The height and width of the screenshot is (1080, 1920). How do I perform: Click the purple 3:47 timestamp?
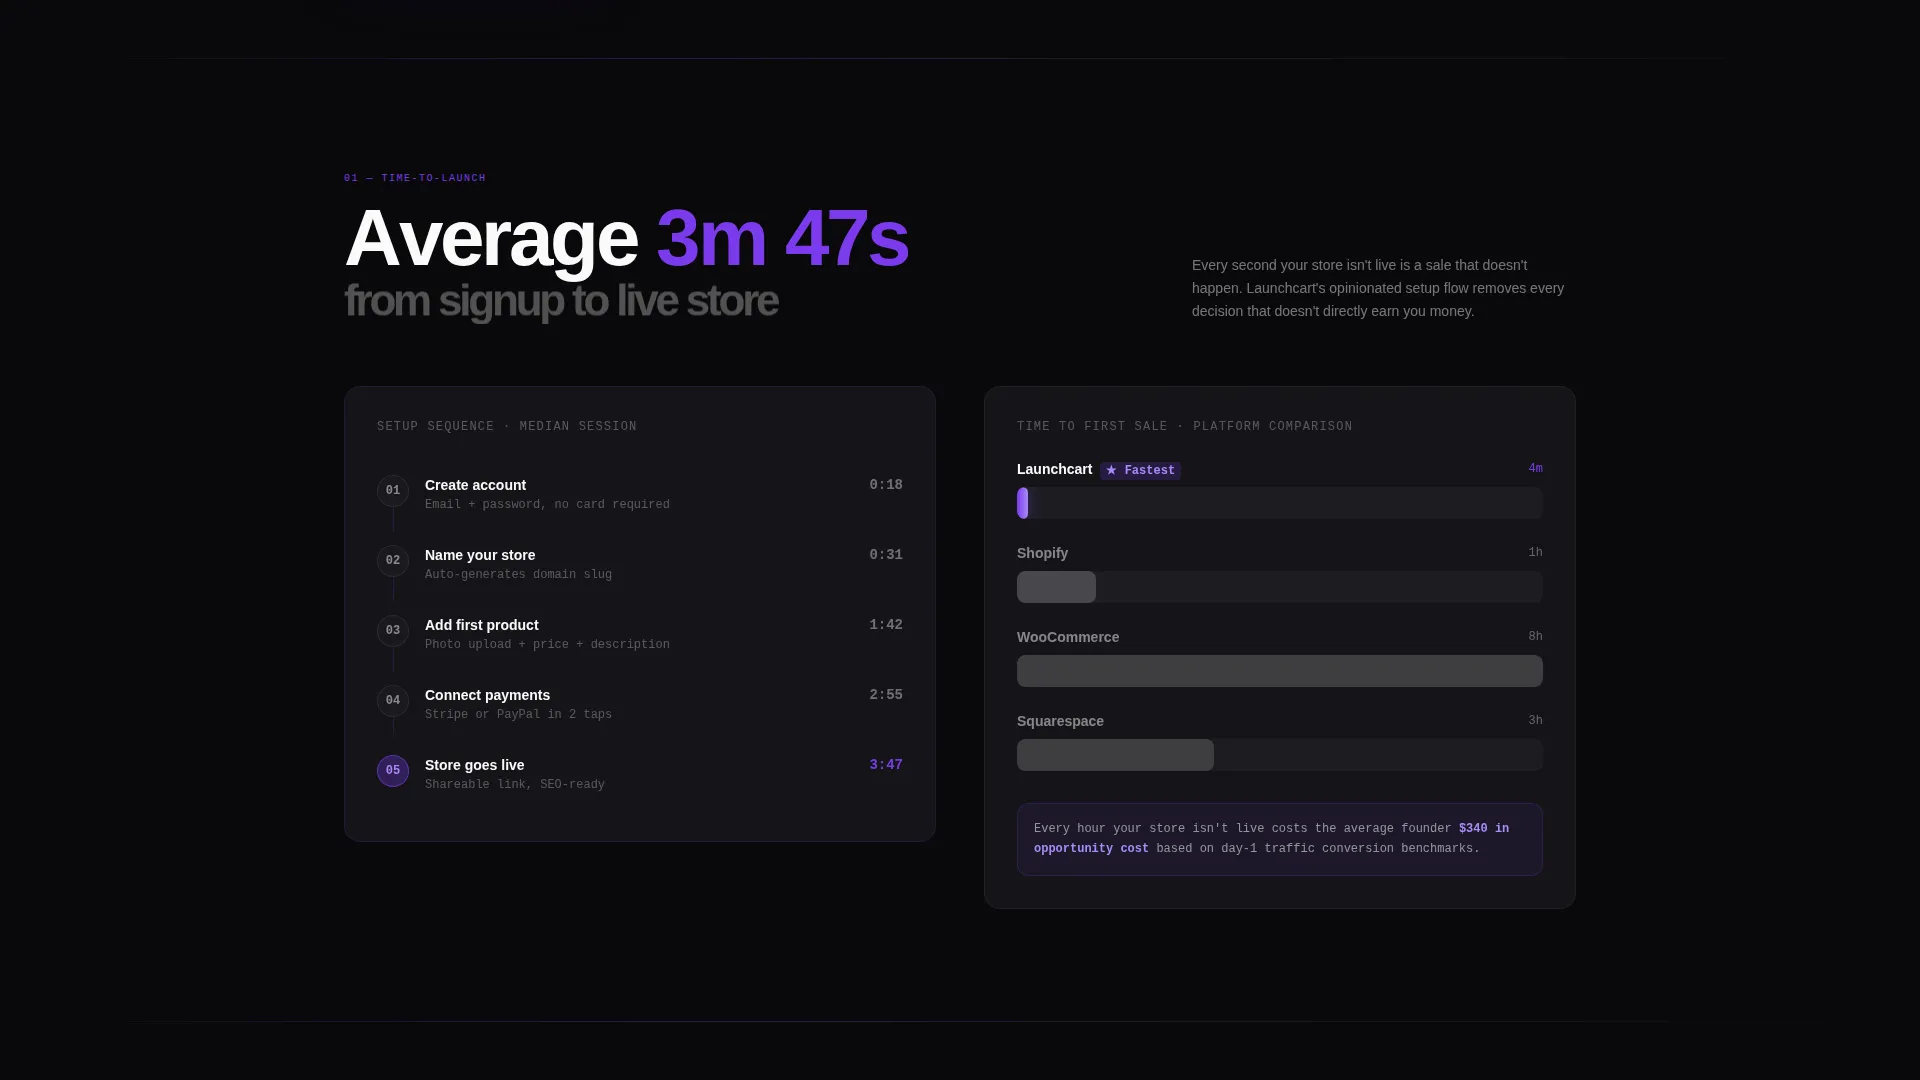[886, 765]
